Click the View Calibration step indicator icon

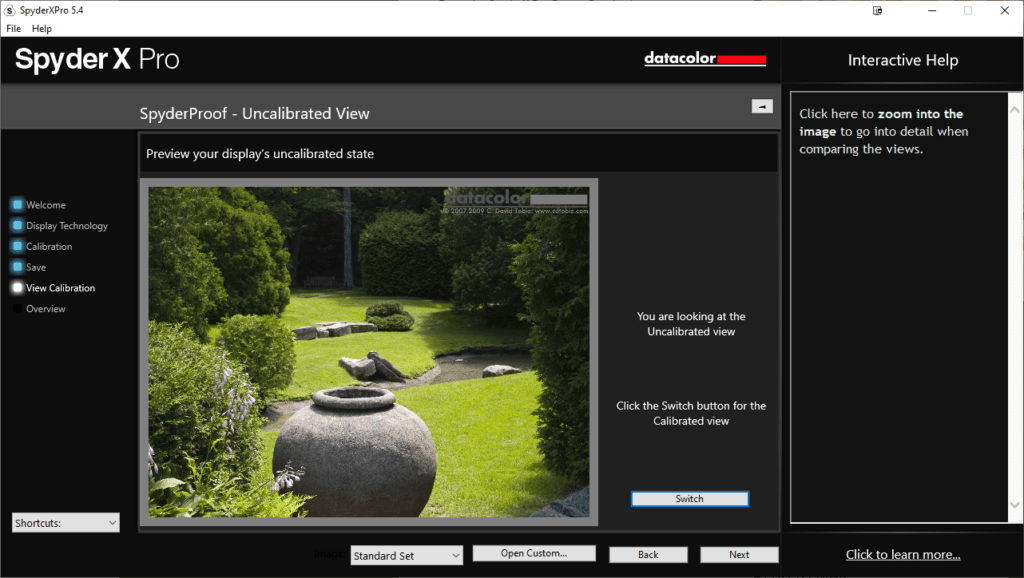coord(17,288)
